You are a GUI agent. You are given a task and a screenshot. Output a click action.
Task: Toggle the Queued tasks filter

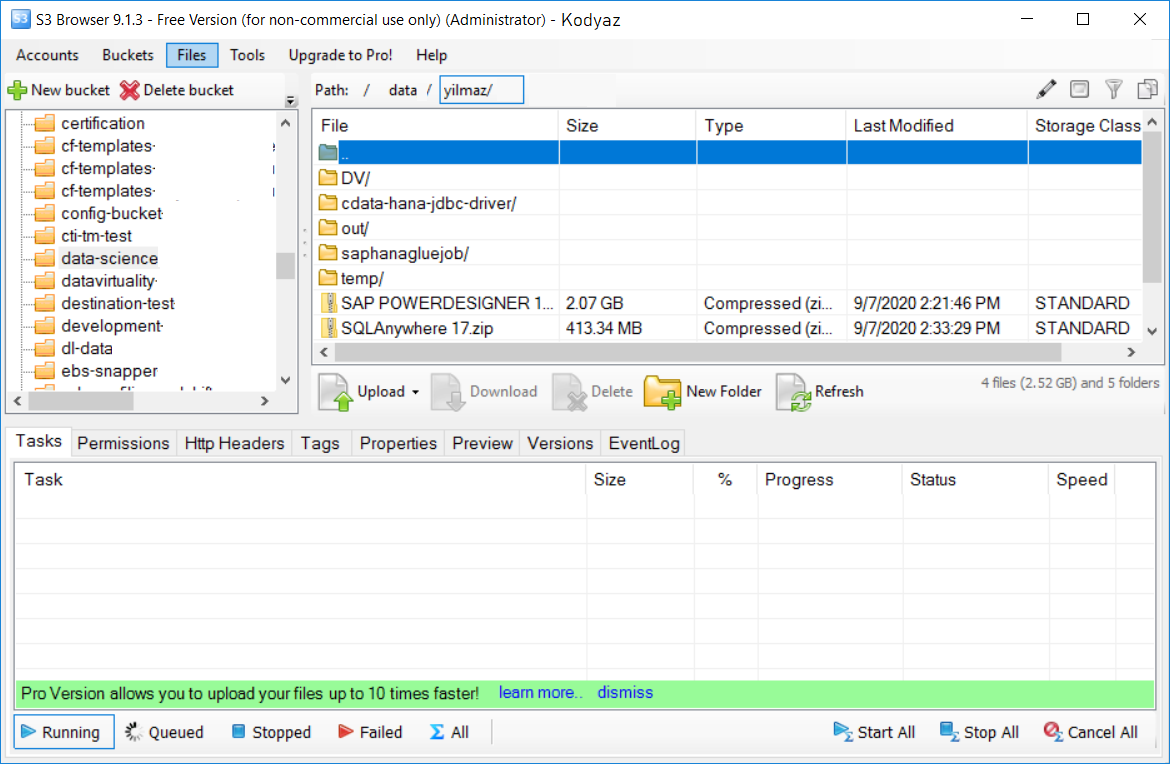pos(165,732)
